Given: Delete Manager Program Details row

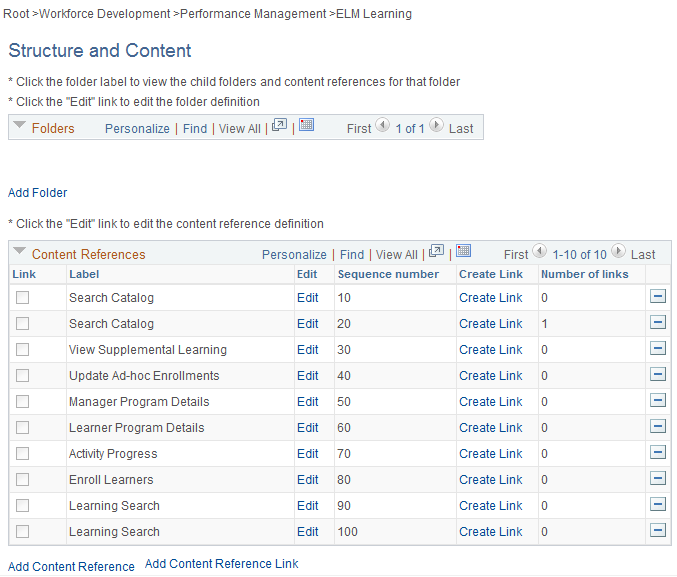Looking at the screenshot, I should (658, 400).
